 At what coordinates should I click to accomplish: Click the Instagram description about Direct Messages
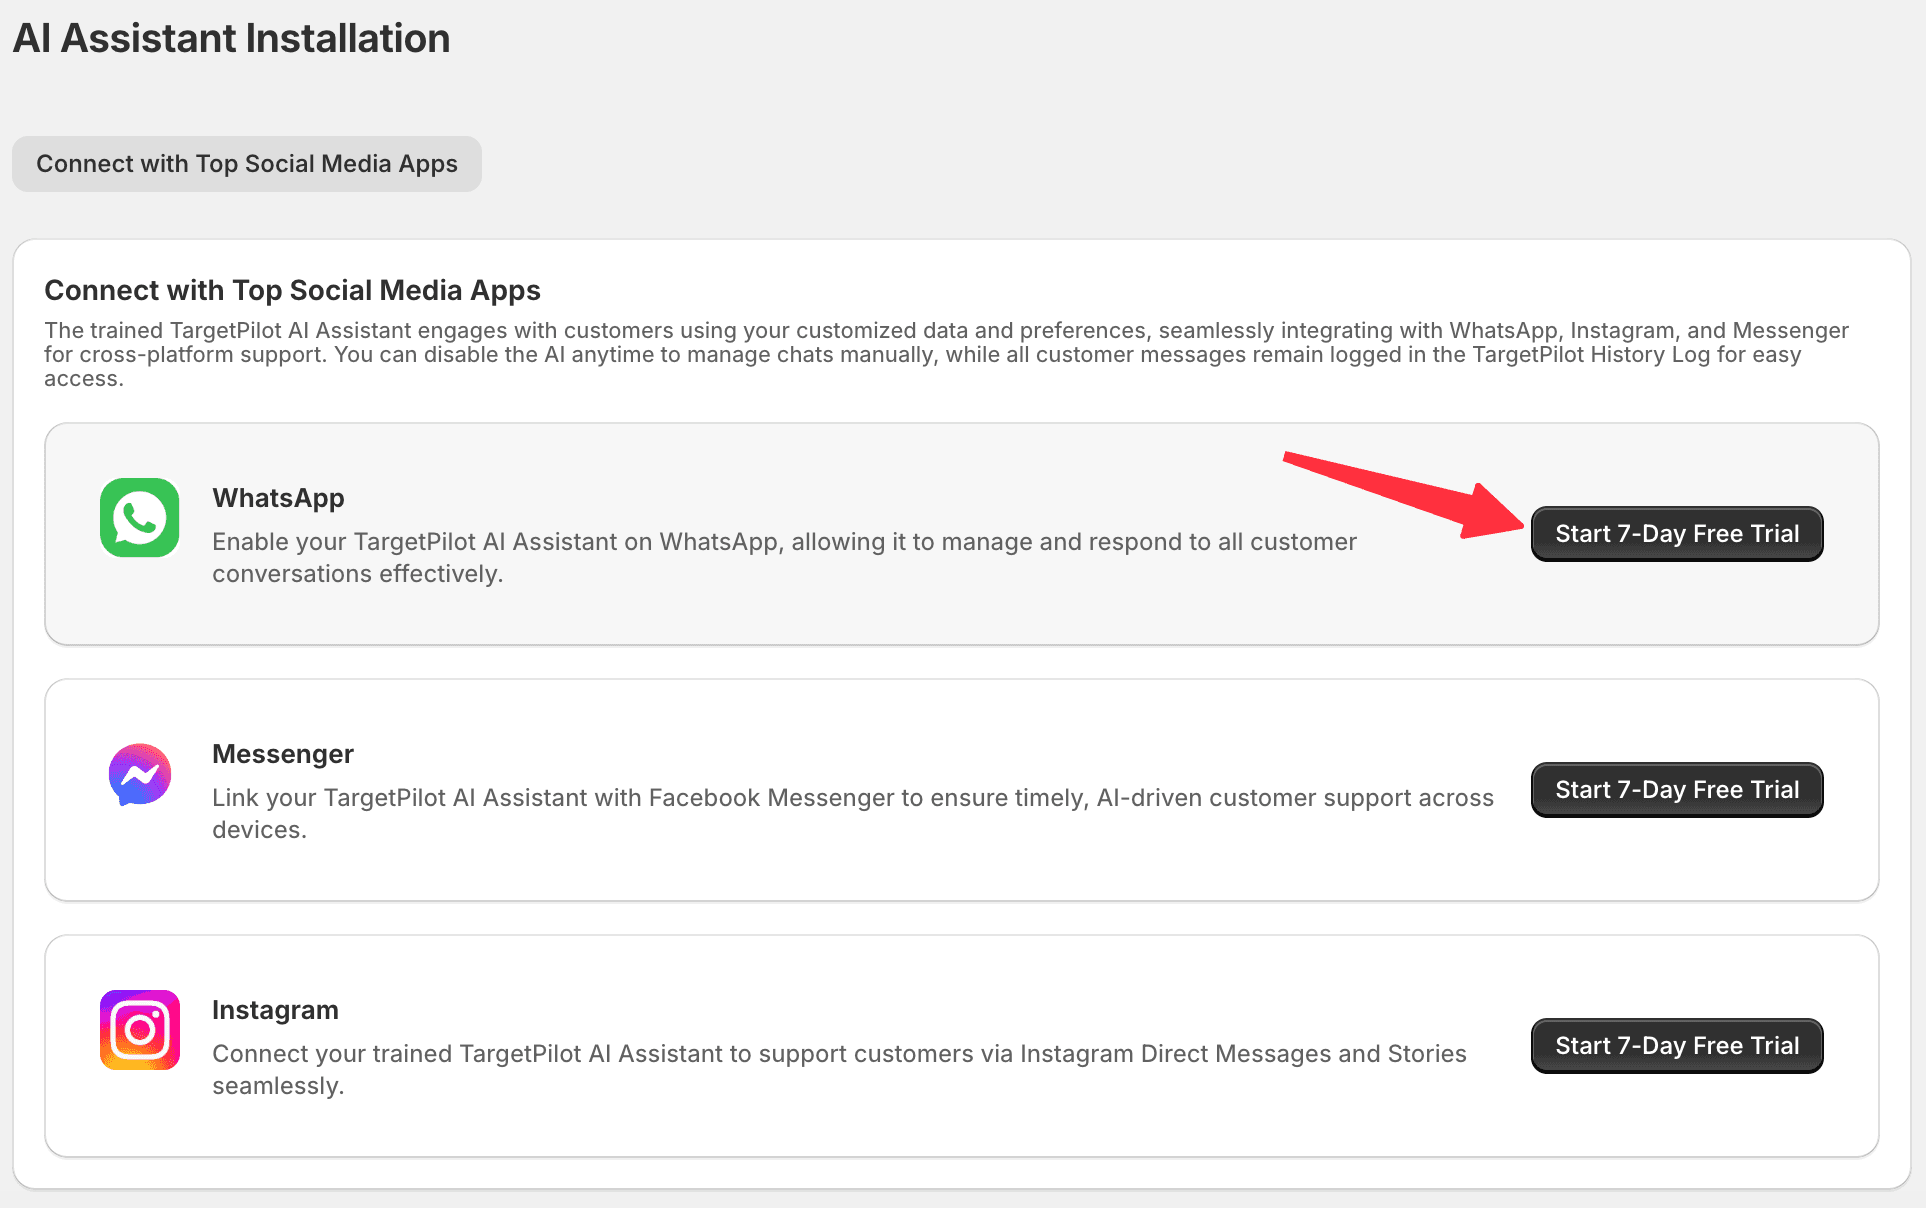(x=839, y=1070)
